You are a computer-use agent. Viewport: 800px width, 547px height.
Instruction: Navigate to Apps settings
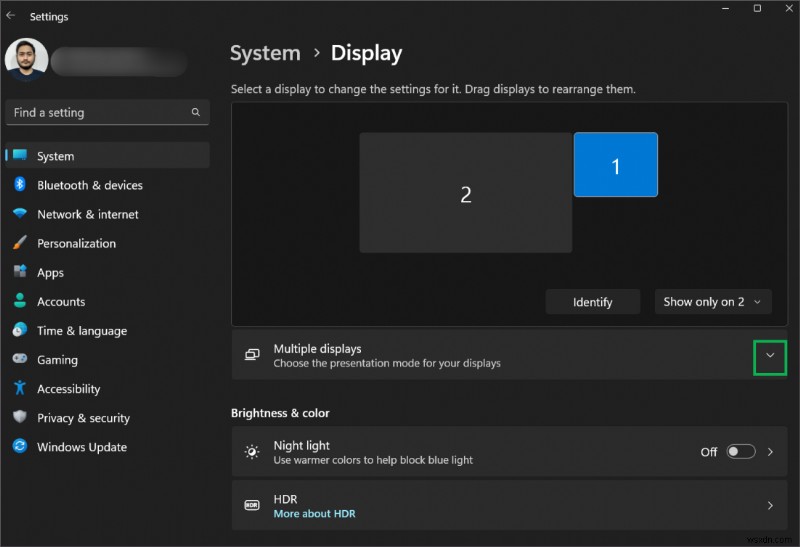(x=108, y=272)
